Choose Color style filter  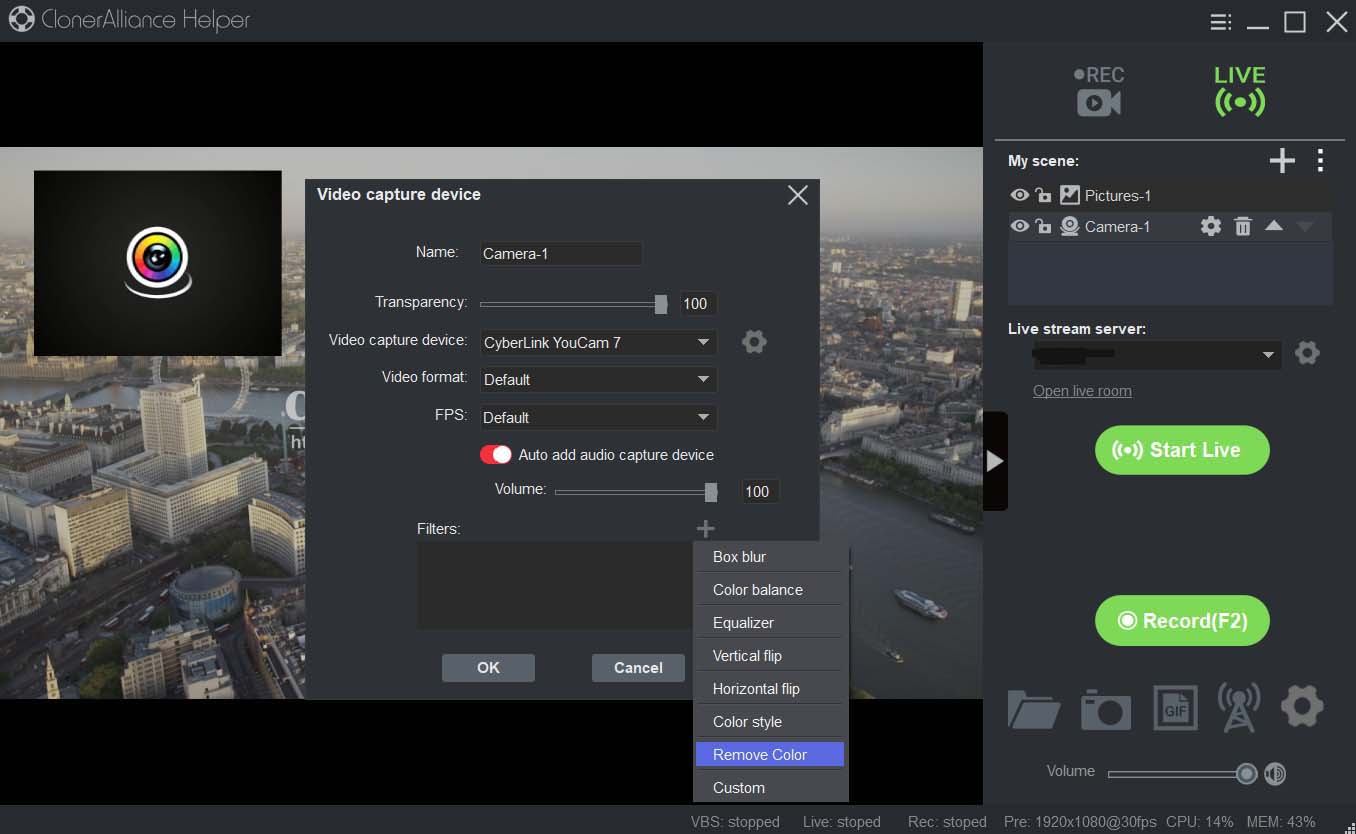769,722
